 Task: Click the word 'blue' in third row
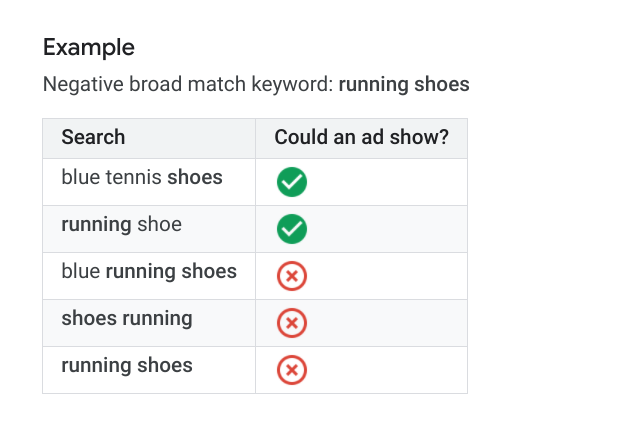tap(81, 271)
